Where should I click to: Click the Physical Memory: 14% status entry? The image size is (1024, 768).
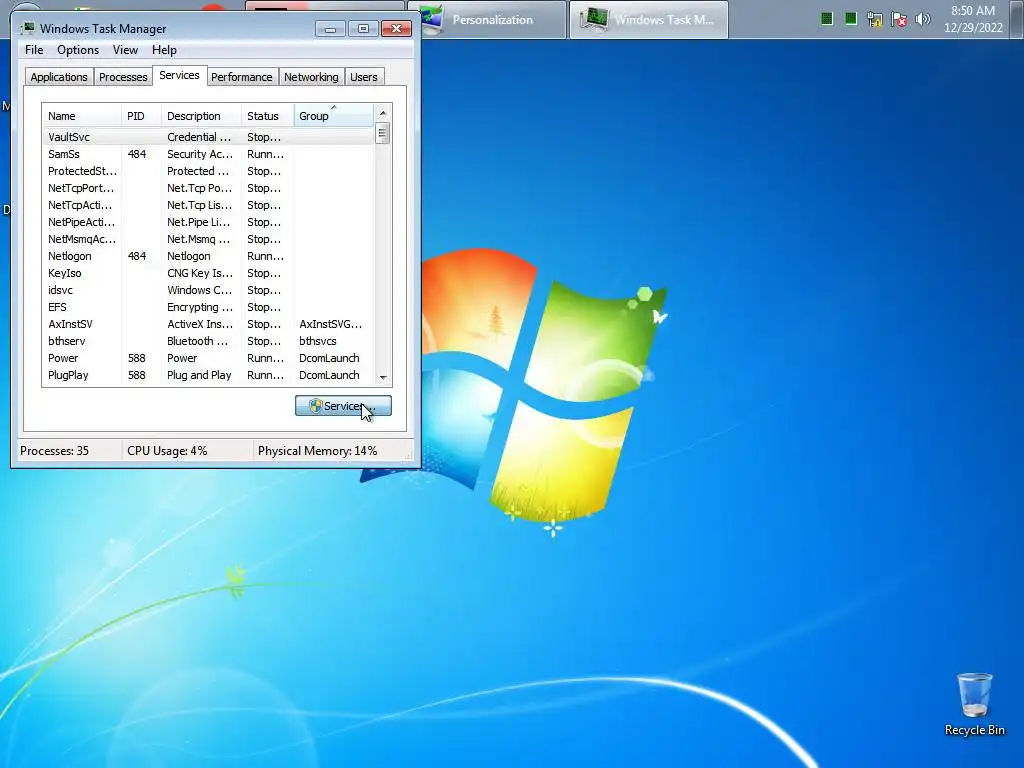coord(317,451)
